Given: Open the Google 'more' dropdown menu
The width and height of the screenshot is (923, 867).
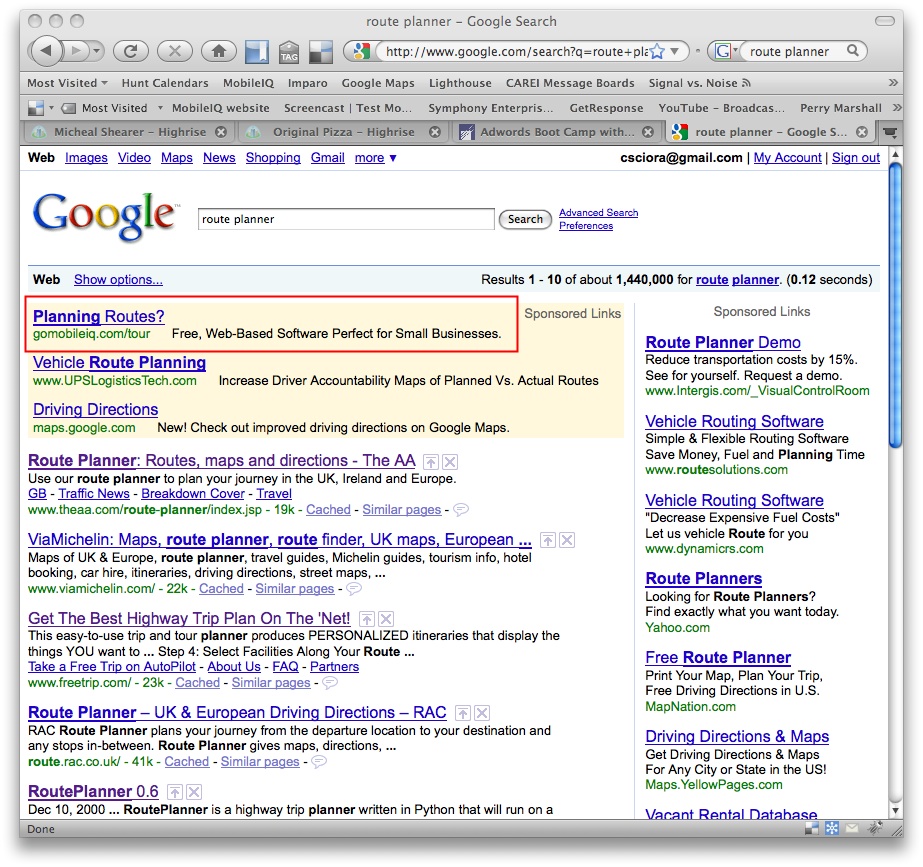Looking at the screenshot, I should coord(375,158).
